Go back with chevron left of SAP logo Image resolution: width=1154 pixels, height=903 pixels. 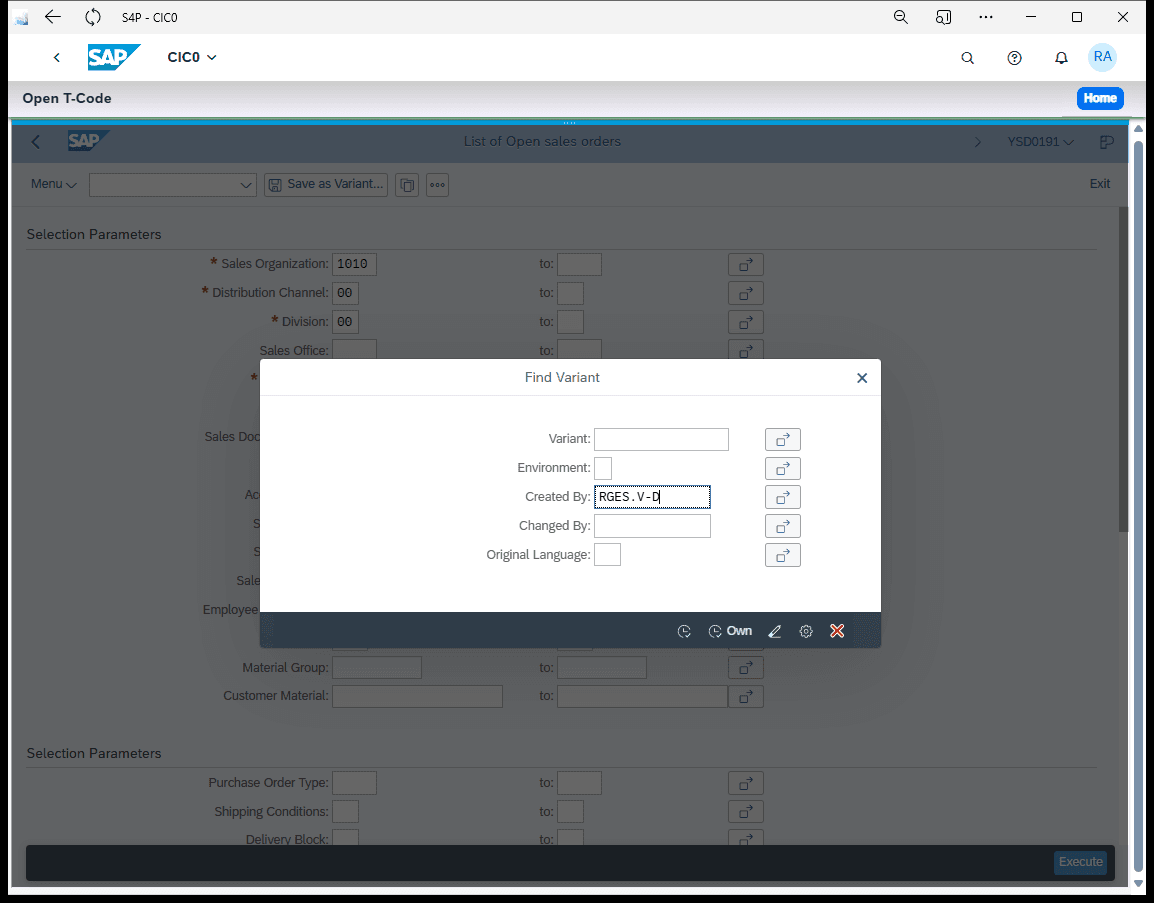click(57, 57)
